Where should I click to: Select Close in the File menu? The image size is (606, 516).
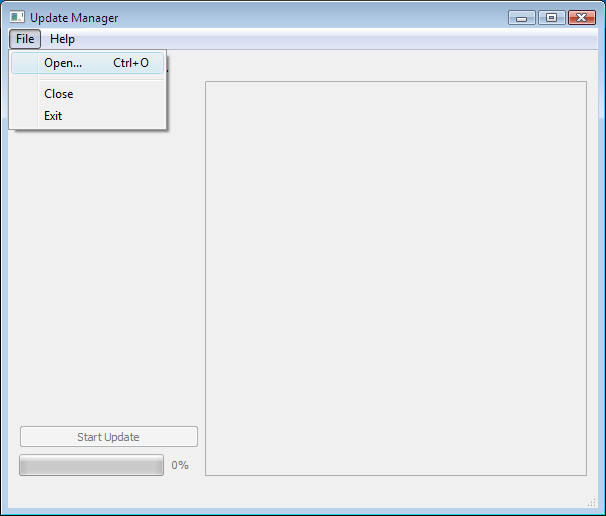point(59,94)
